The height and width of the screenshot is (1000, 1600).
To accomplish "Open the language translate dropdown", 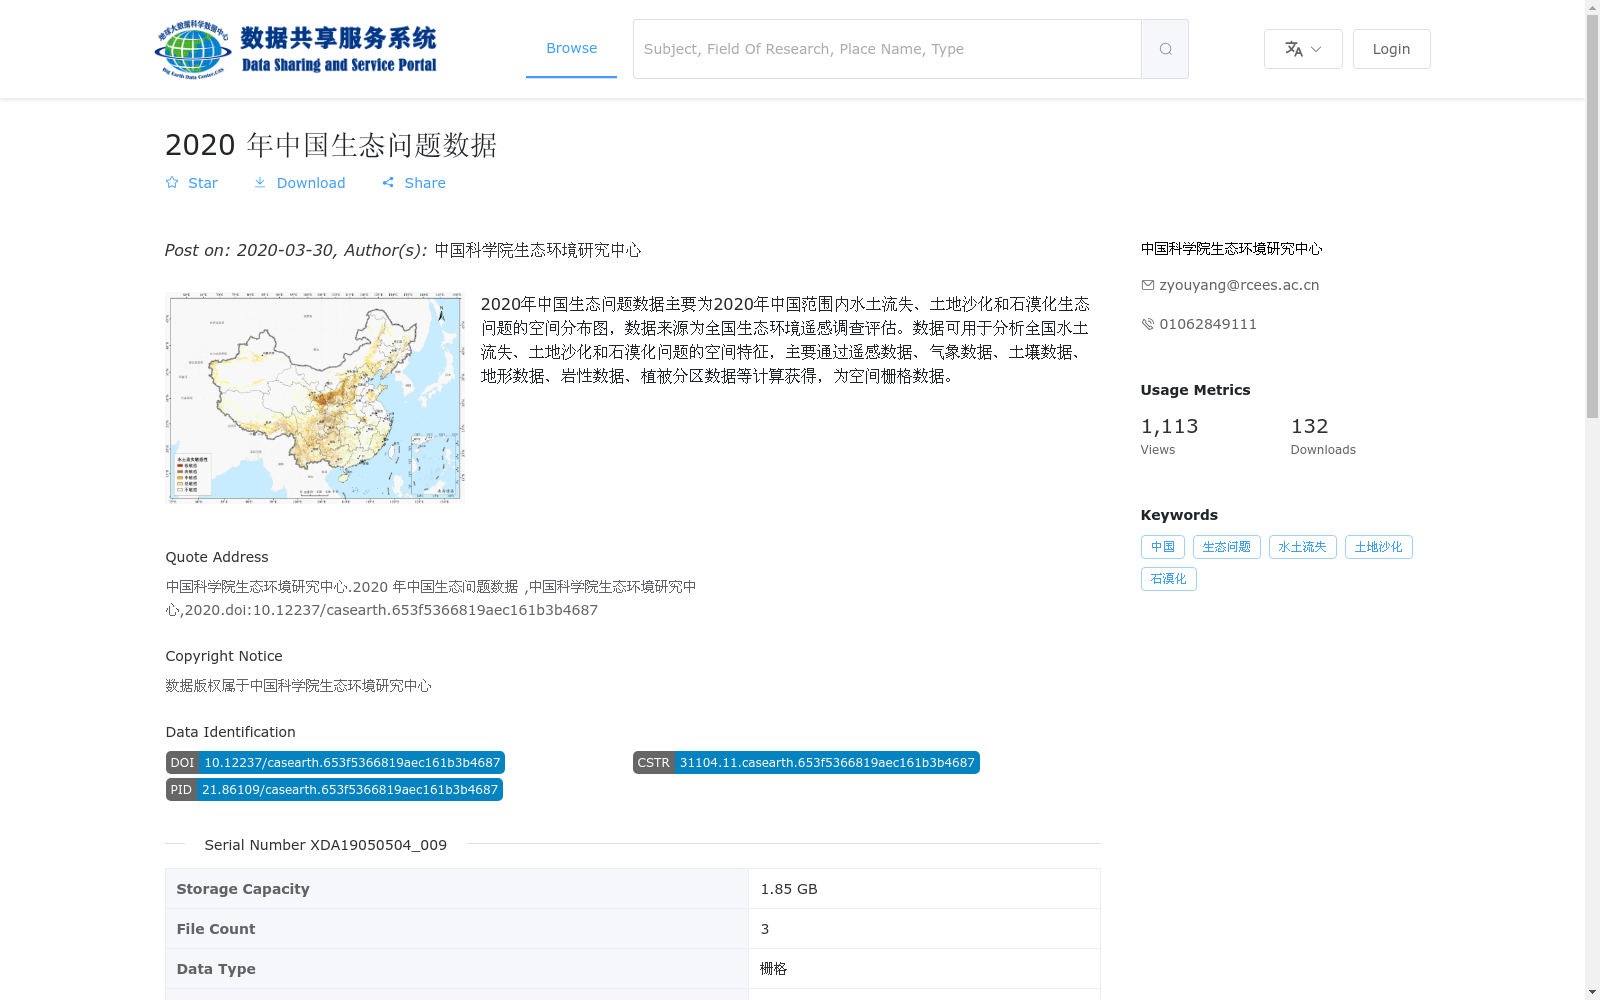I will click(1303, 49).
